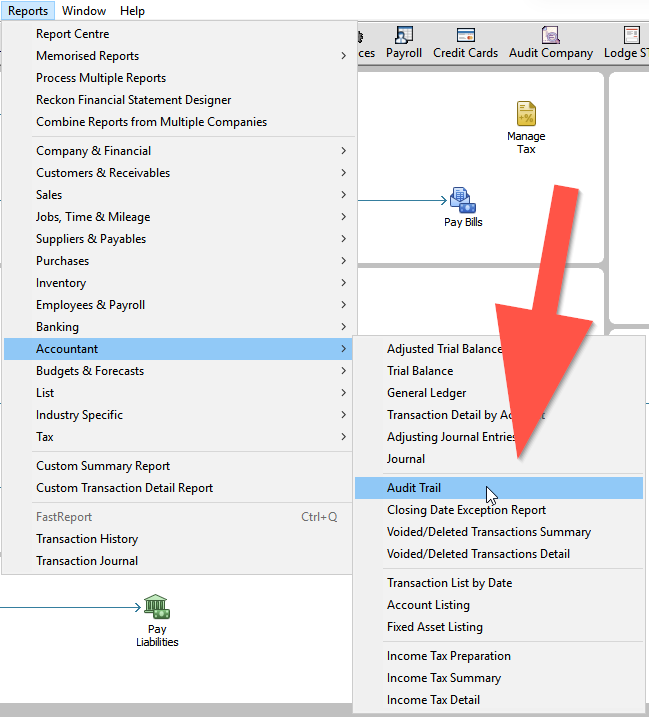Open Trial Balance report
This screenshot has height=717, width=649.
tap(499, 371)
